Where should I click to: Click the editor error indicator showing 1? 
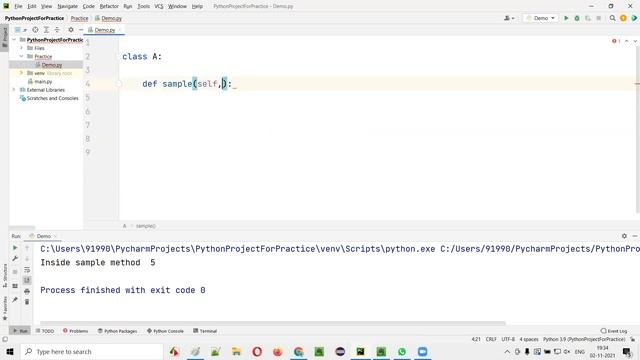(x=616, y=41)
